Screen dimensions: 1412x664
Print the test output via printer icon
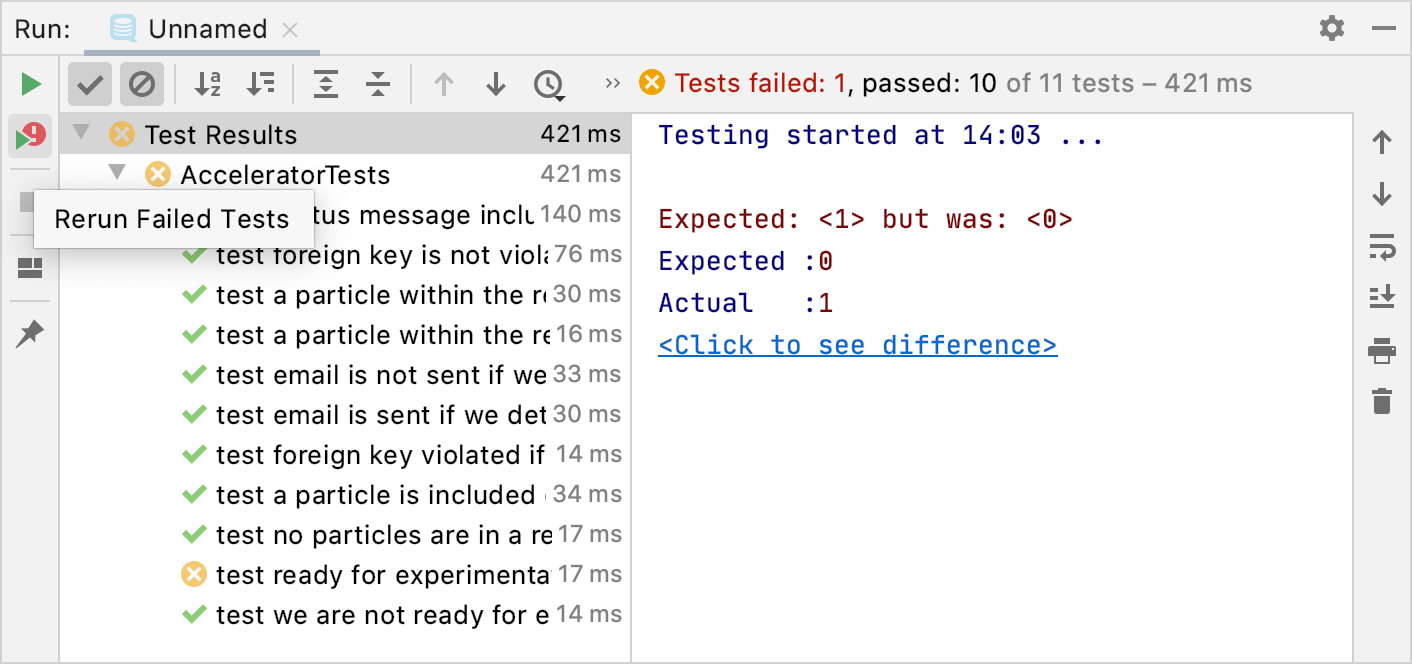1382,350
